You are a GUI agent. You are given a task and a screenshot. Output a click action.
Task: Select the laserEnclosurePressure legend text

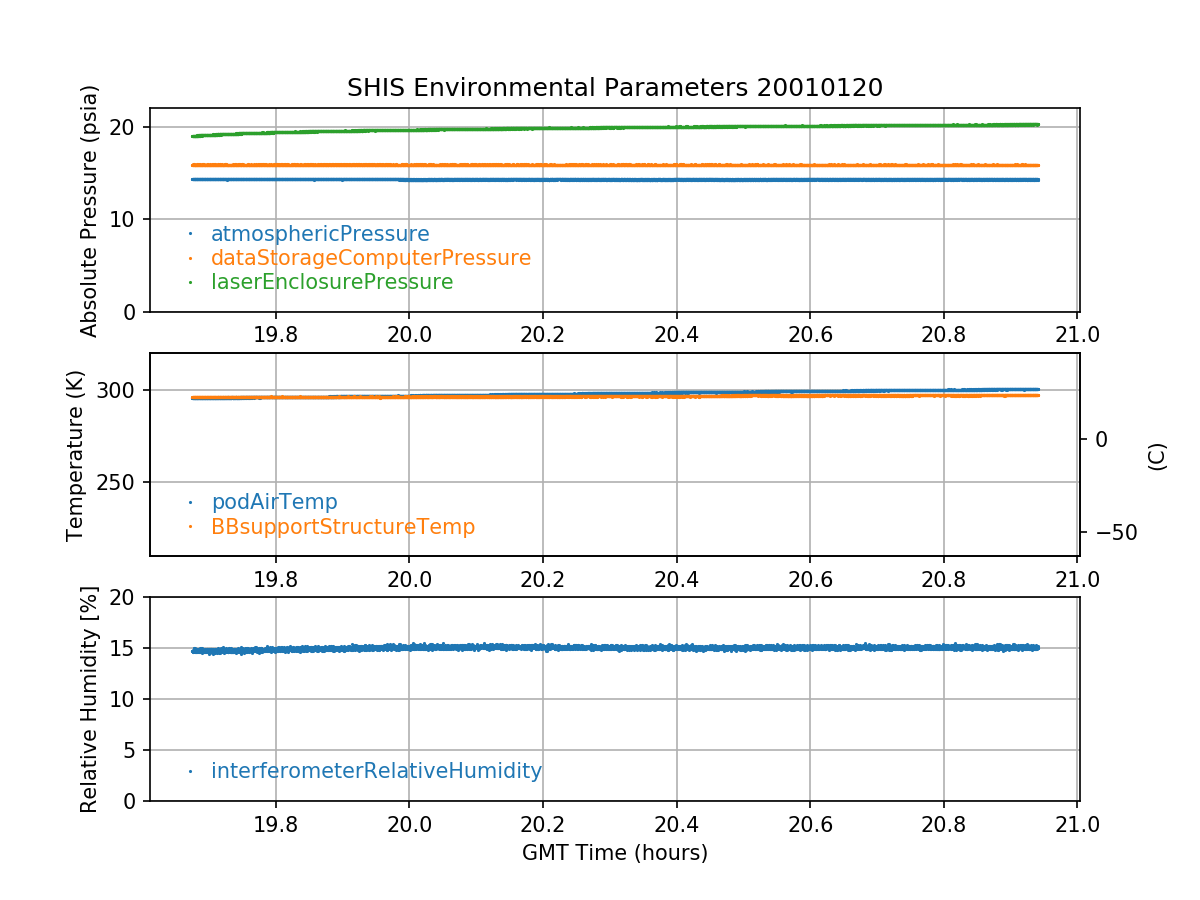(332, 282)
